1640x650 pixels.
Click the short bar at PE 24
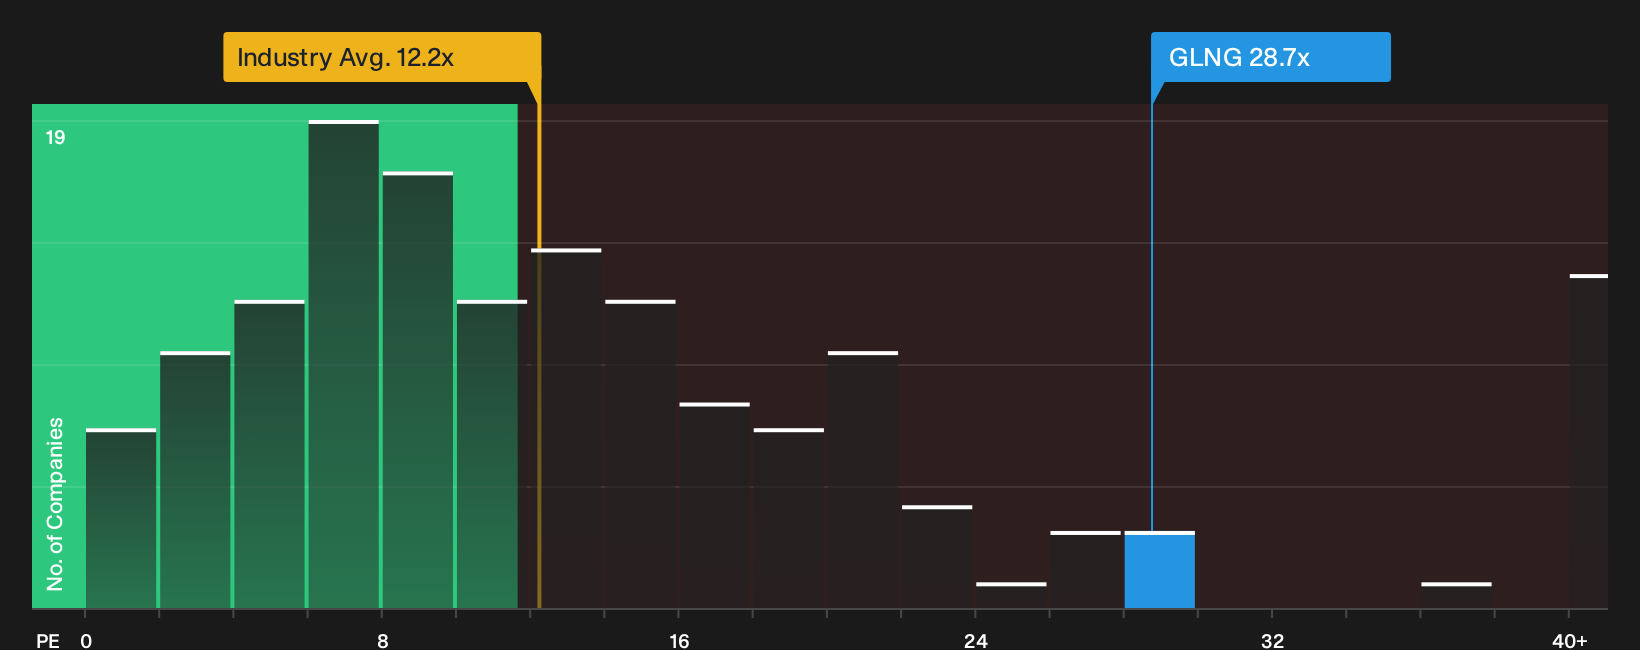coord(1011,595)
